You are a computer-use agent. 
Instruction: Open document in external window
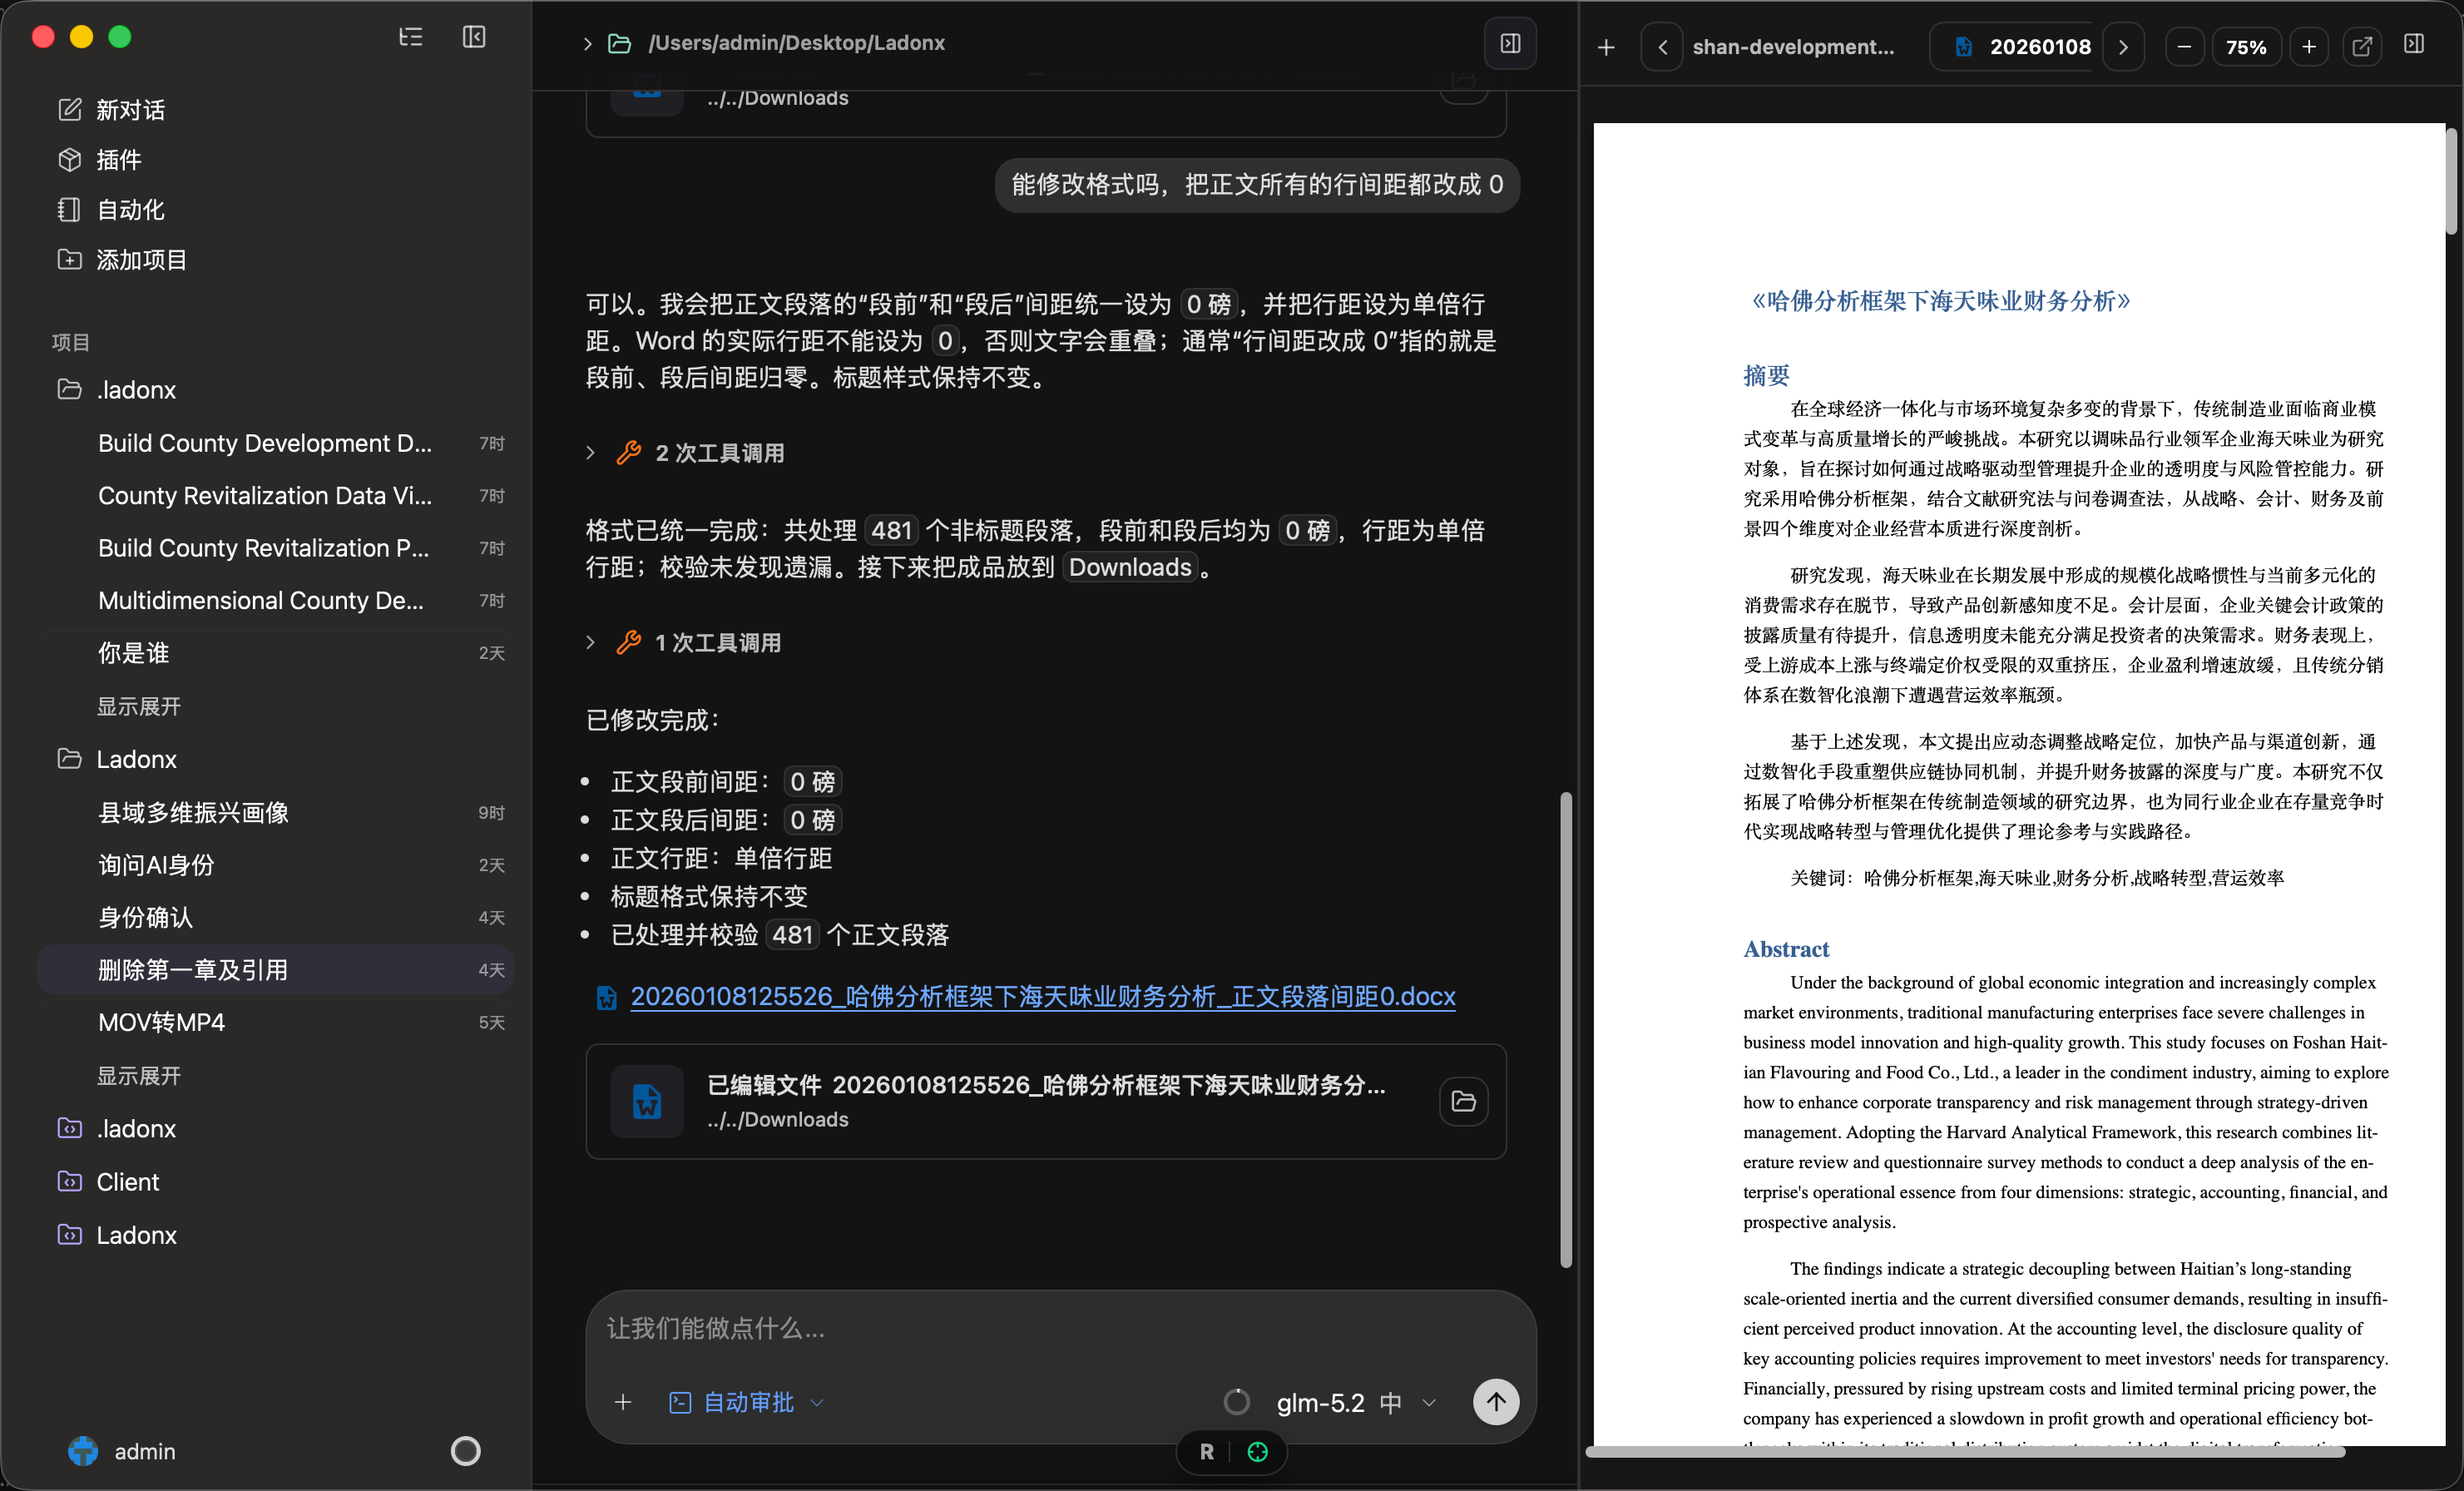pos(2362,47)
